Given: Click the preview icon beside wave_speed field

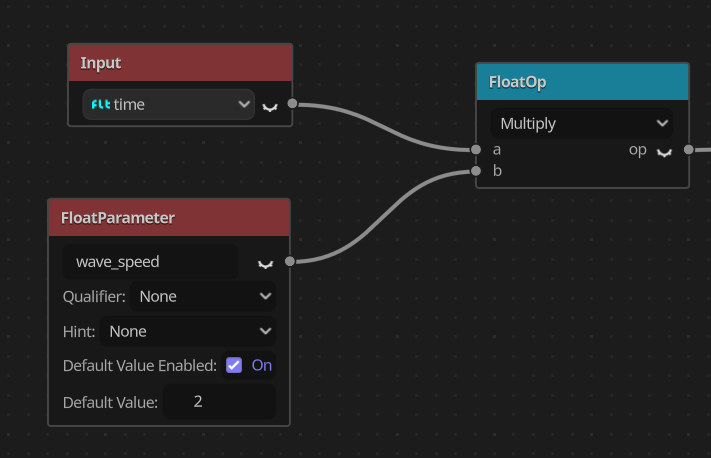Looking at the screenshot, I should [265, 264].
